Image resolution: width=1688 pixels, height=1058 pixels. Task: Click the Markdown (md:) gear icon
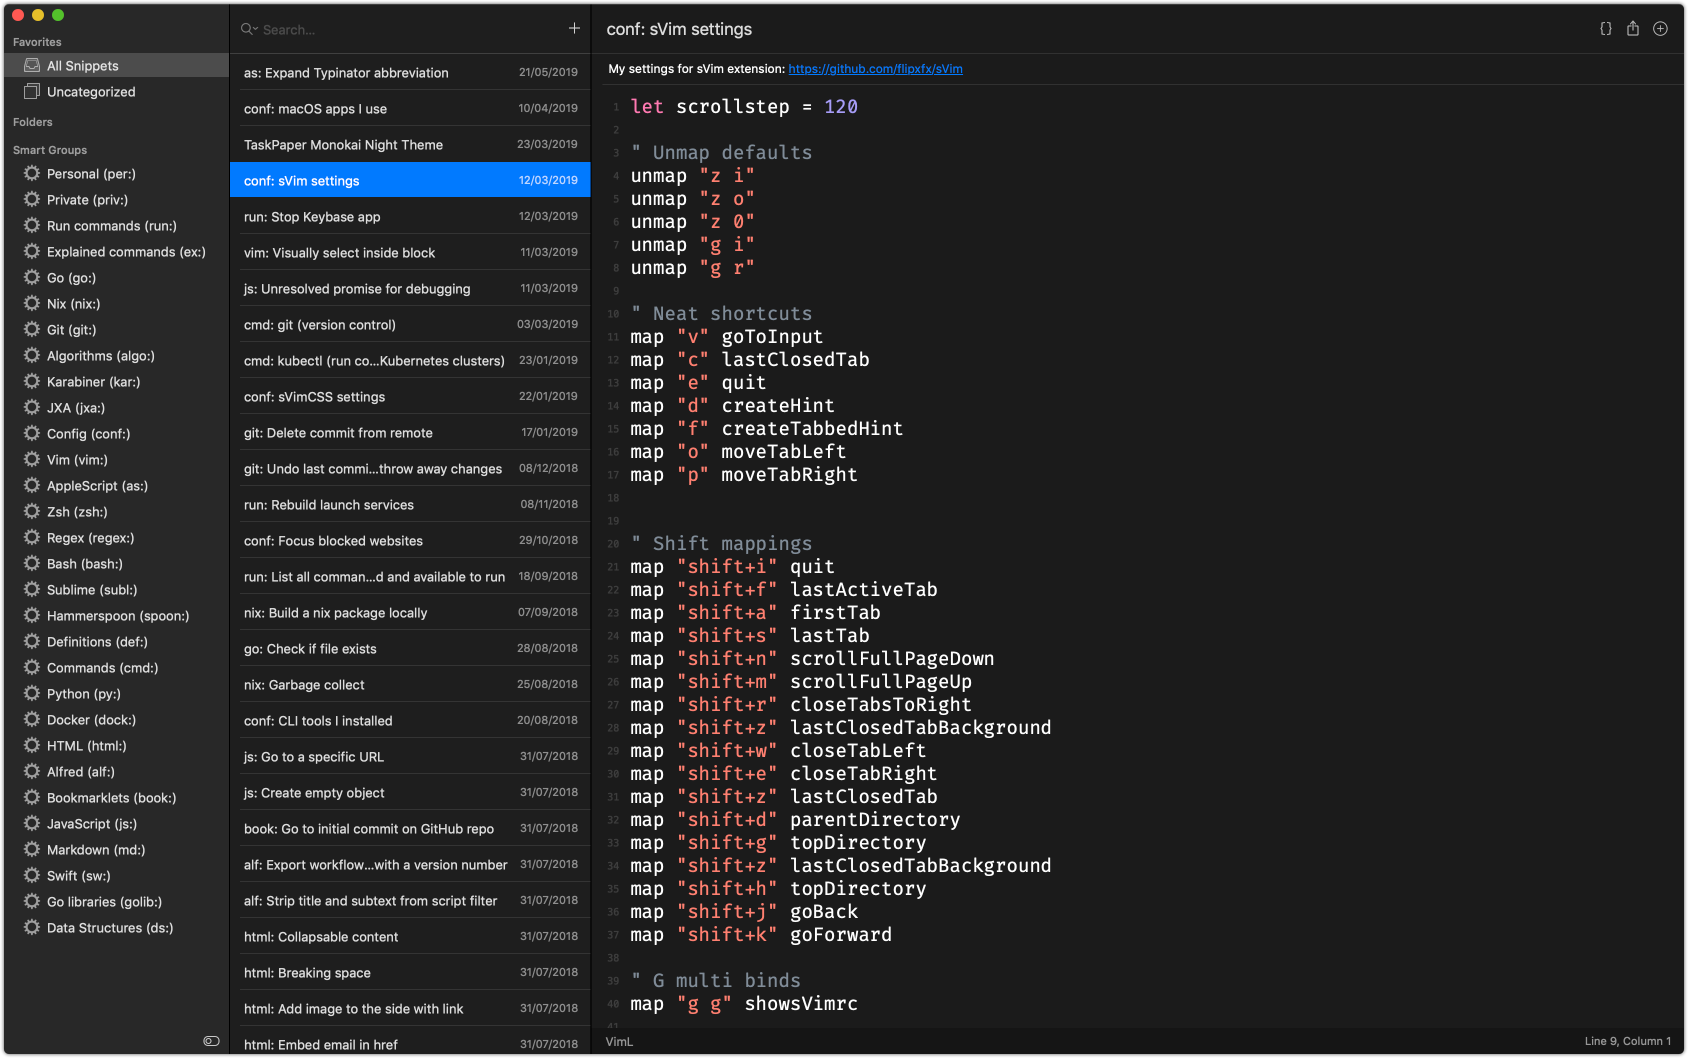32,850
